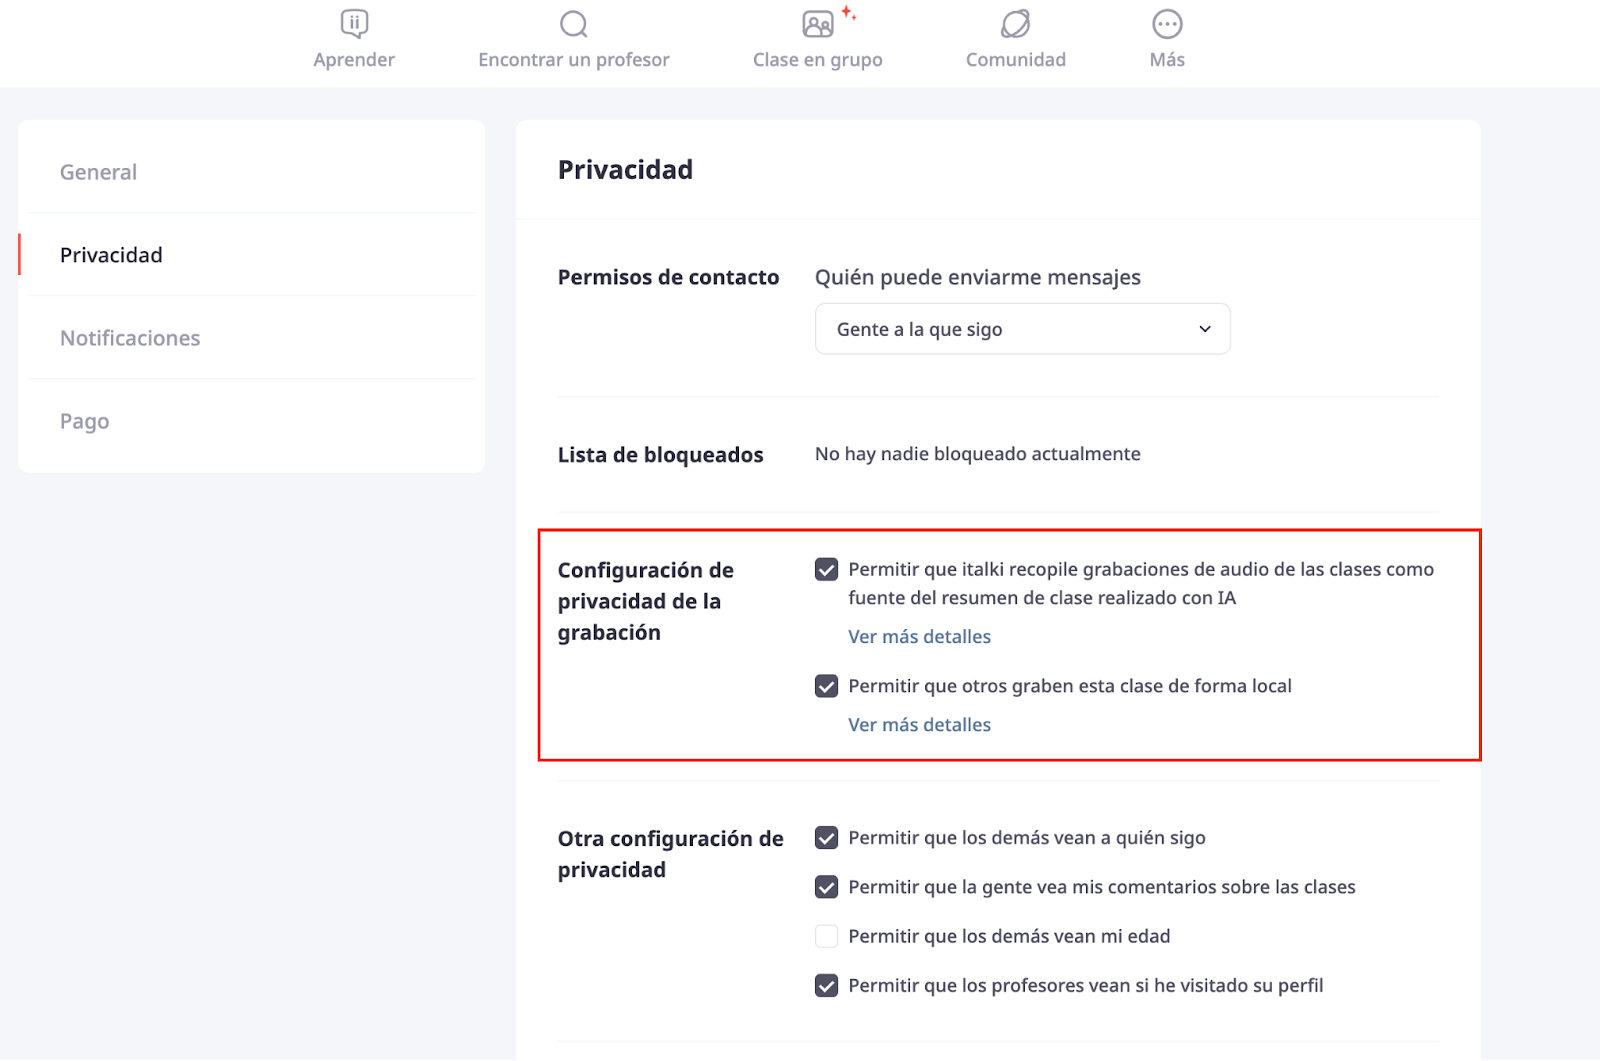Screen dimensions: 1600x1061
Task: Enable the Permitir que los demás vean mi edad checkbox
Action: coord(826,936)
